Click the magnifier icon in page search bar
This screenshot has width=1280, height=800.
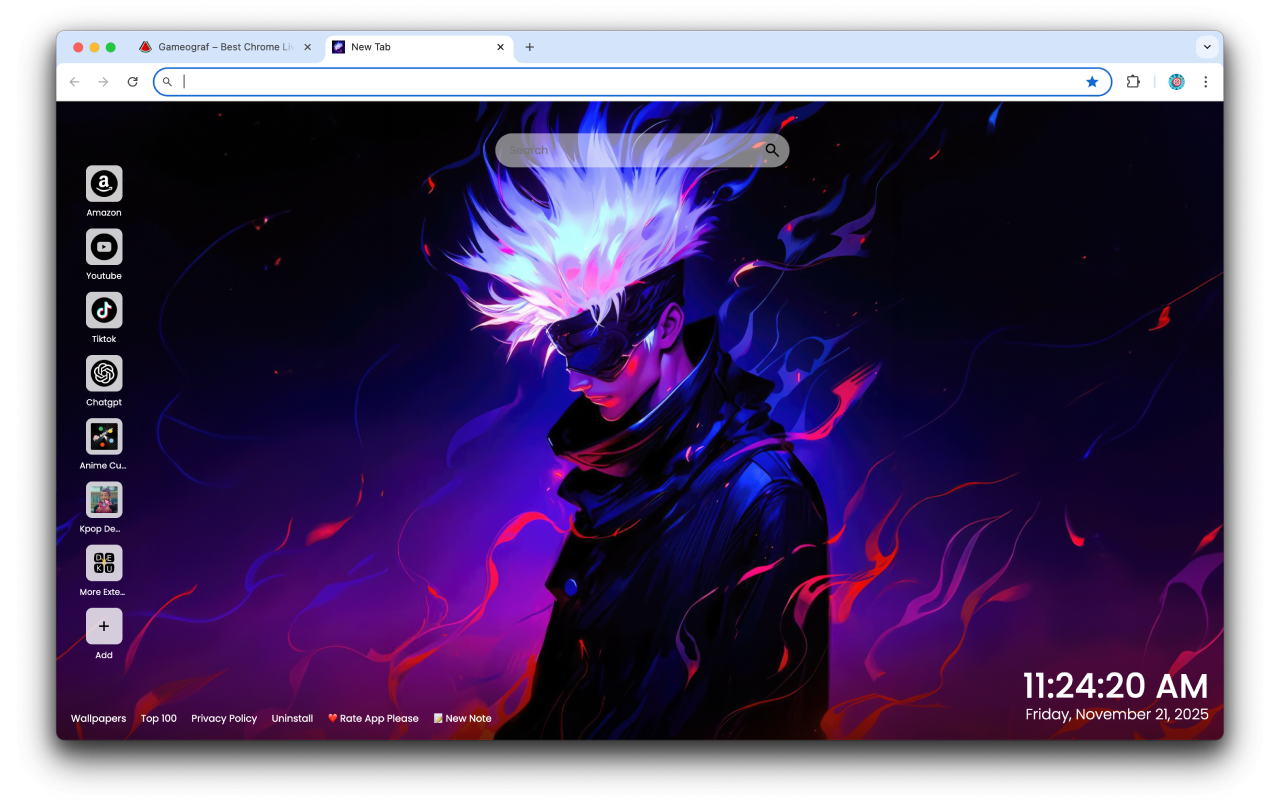coord(772,150)
